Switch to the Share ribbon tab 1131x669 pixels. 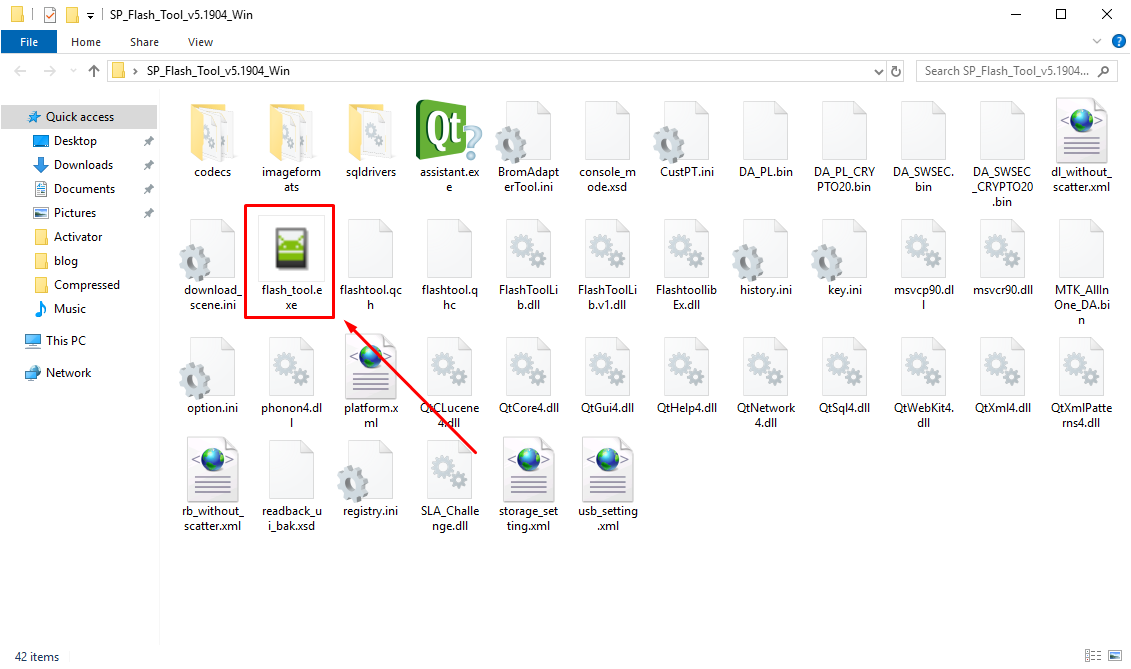point(144,42)
